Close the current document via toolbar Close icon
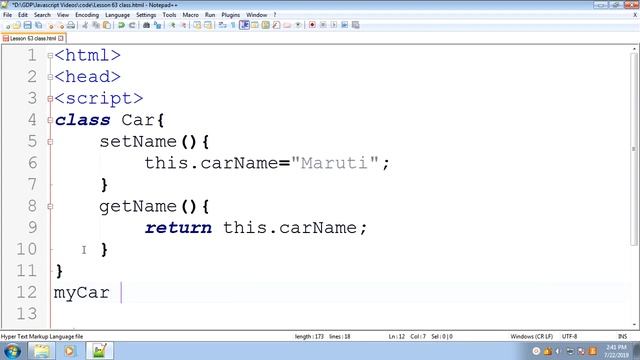Image resolution: width=640 pixels, height=360 pixels. pyautogui.click(x=51, y=25)
